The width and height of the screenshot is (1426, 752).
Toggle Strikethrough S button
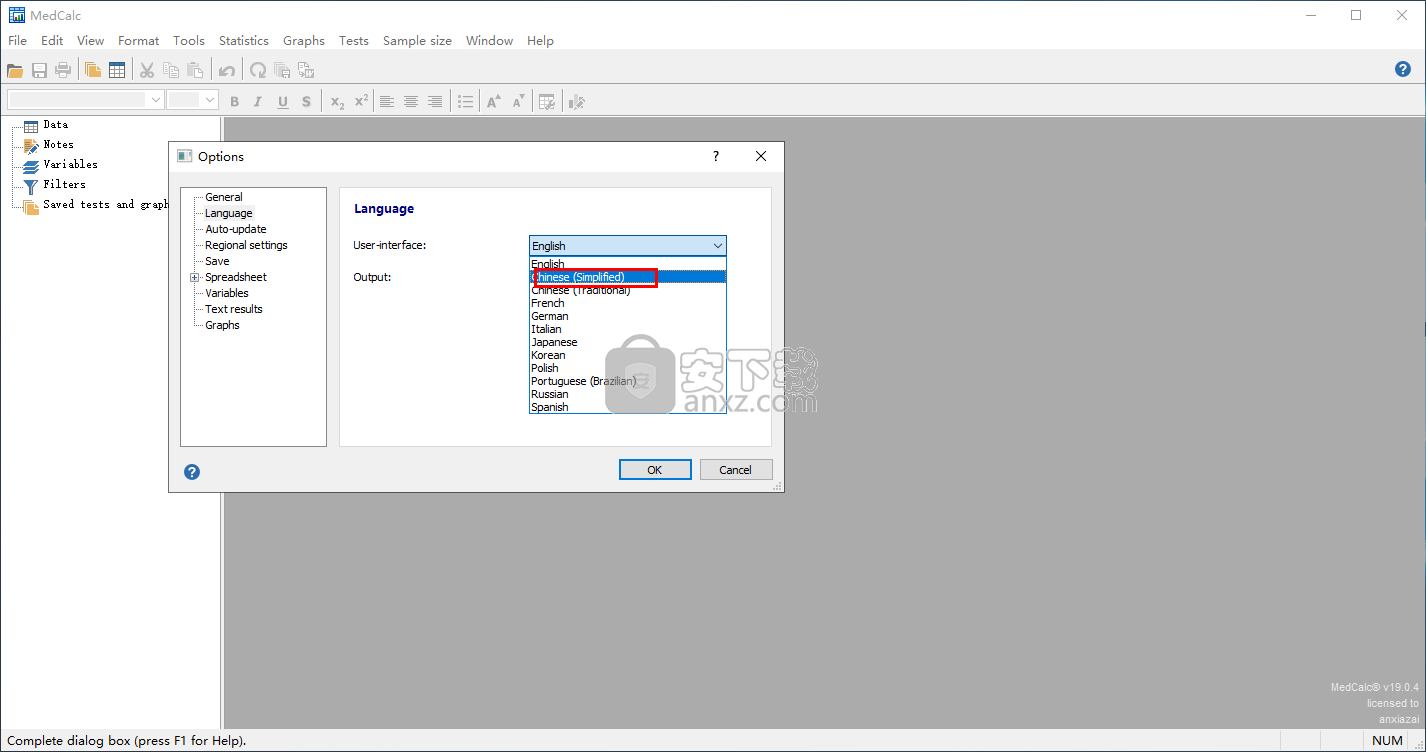pyautogui.click(x=306, y=101)
